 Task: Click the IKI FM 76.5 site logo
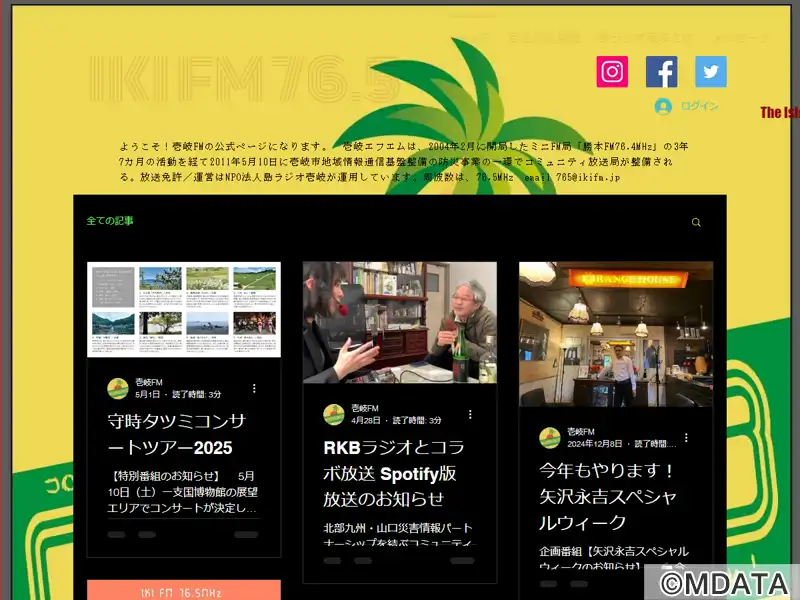(x=244, y=79)
